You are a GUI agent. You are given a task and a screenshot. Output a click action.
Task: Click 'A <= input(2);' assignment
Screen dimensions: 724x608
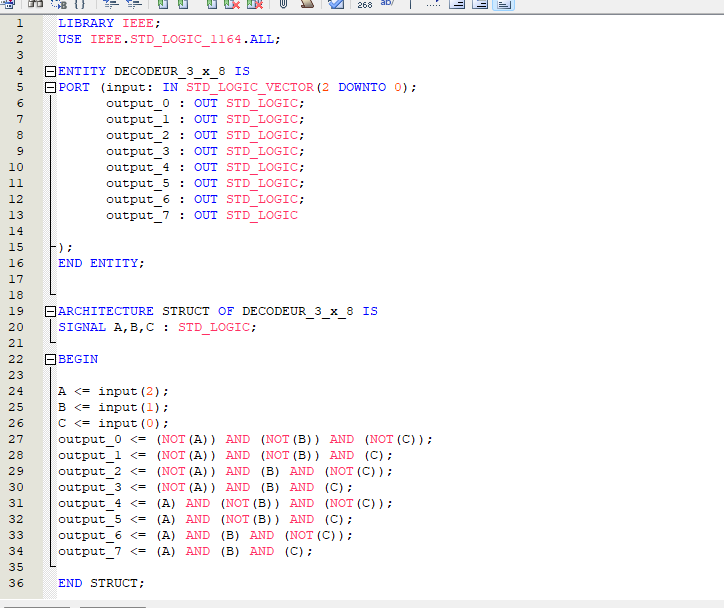tap(113, 391)
